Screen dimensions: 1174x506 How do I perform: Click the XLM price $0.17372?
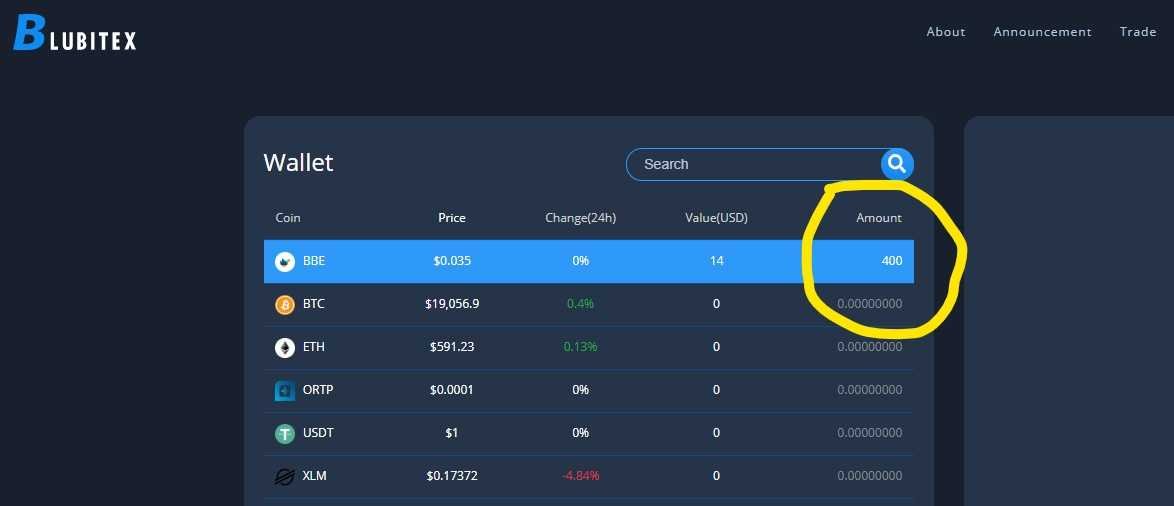tap(451, 475)
